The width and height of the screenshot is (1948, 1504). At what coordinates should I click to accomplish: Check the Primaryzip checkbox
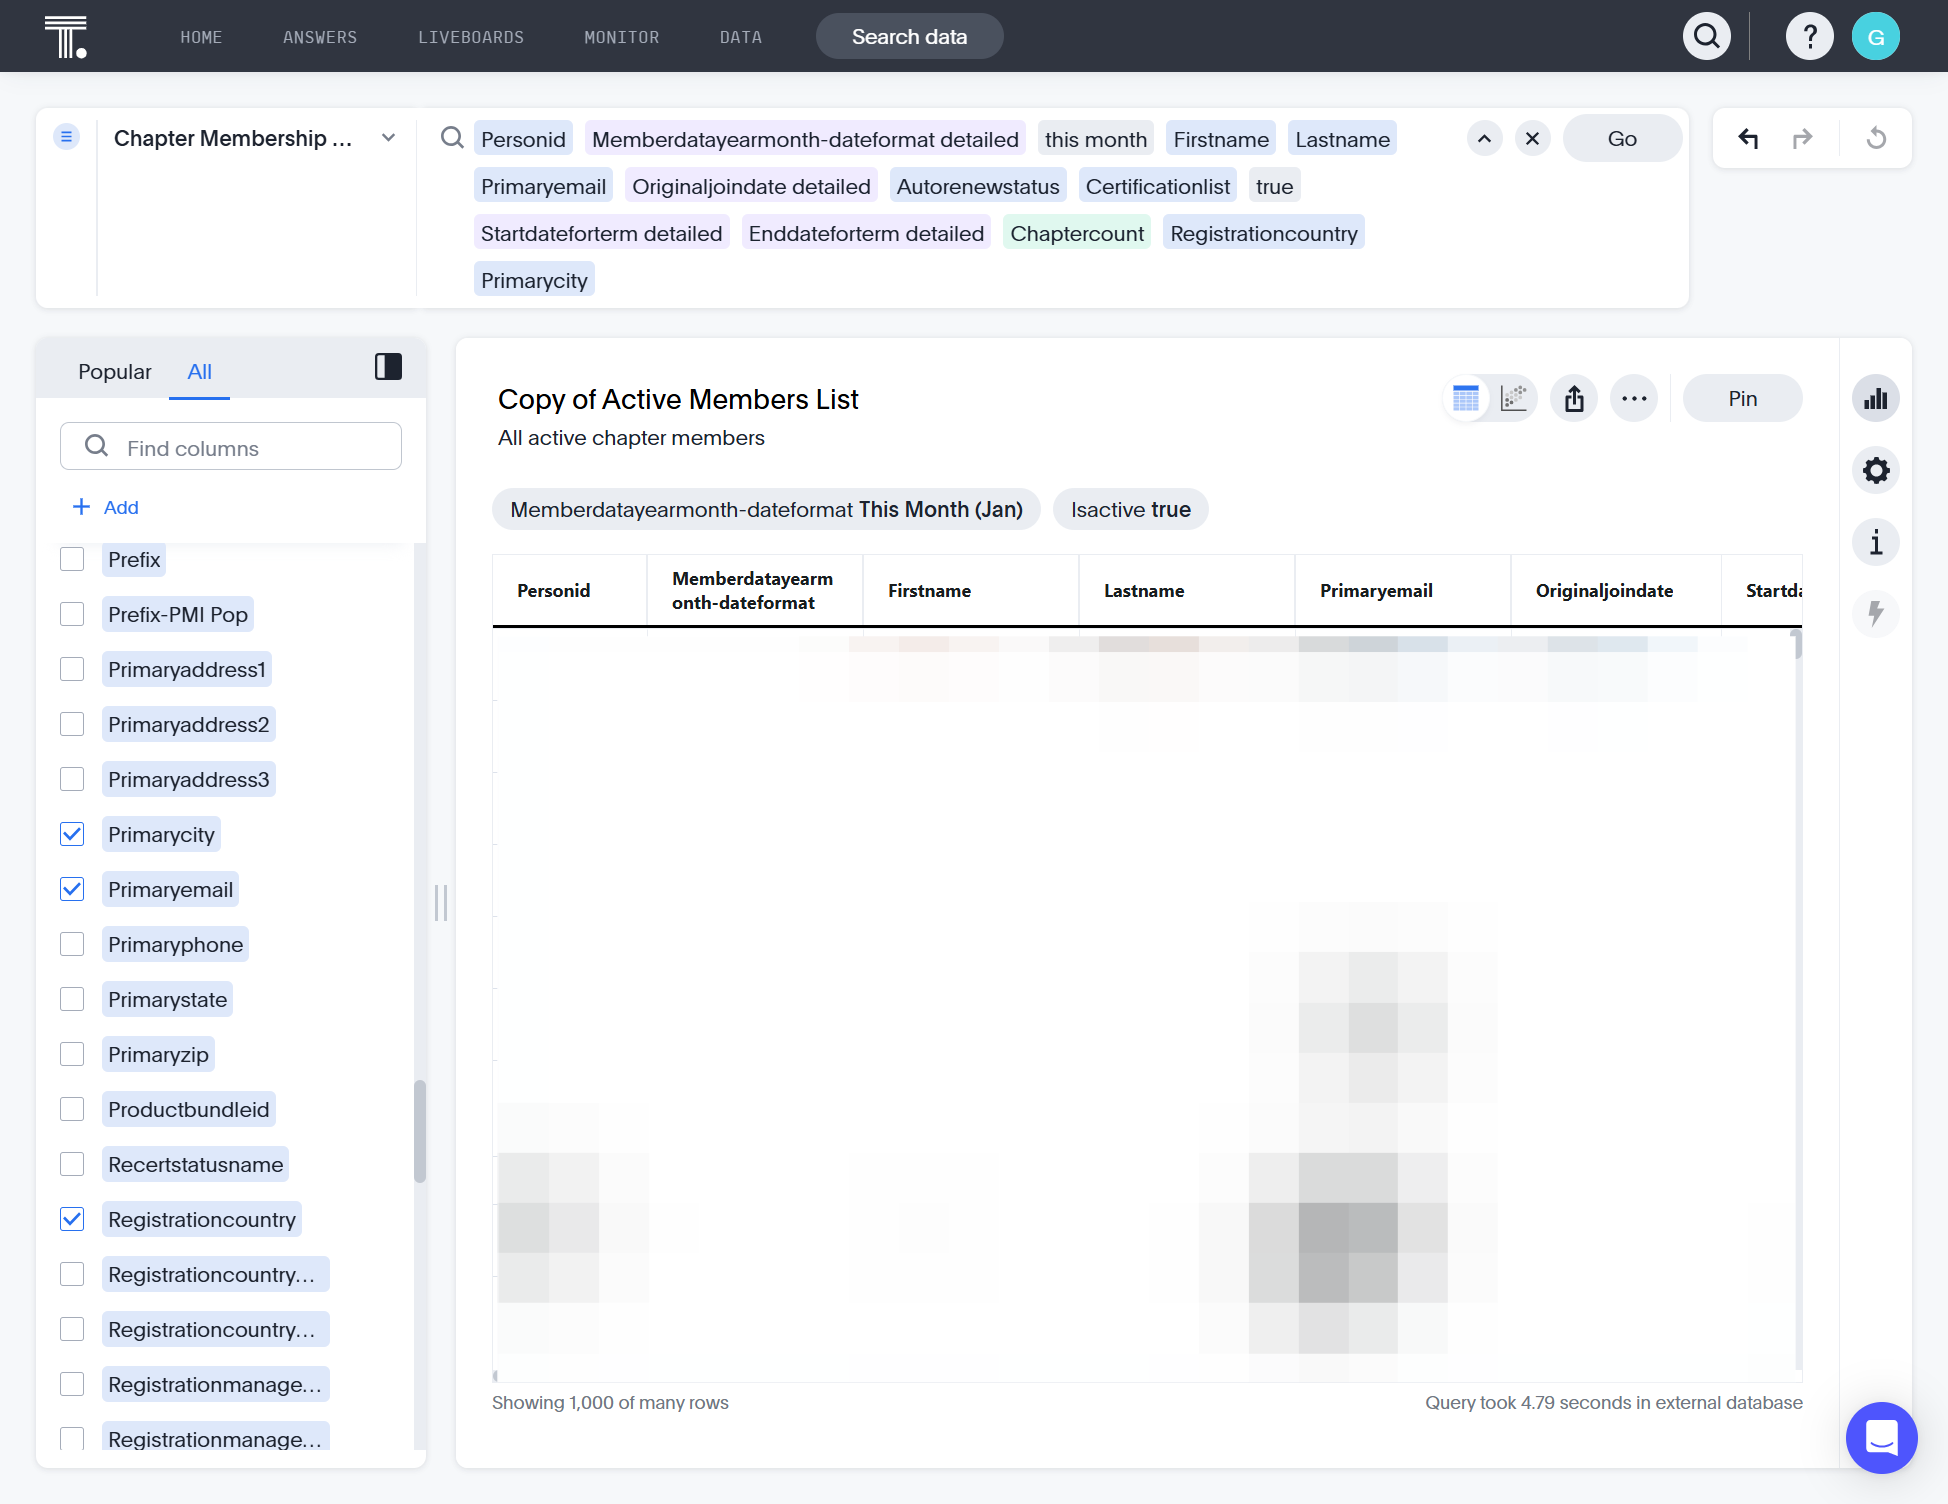(x=72, y=1054)
